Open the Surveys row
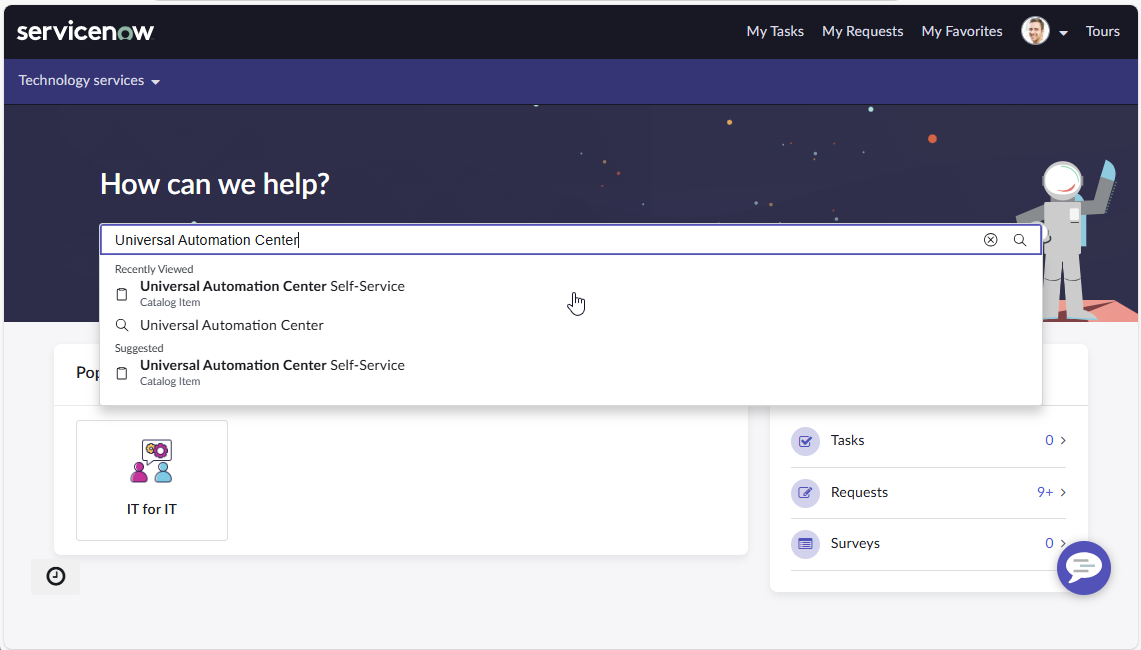This screenshot has height=650, width=1141. pos(929,544)
